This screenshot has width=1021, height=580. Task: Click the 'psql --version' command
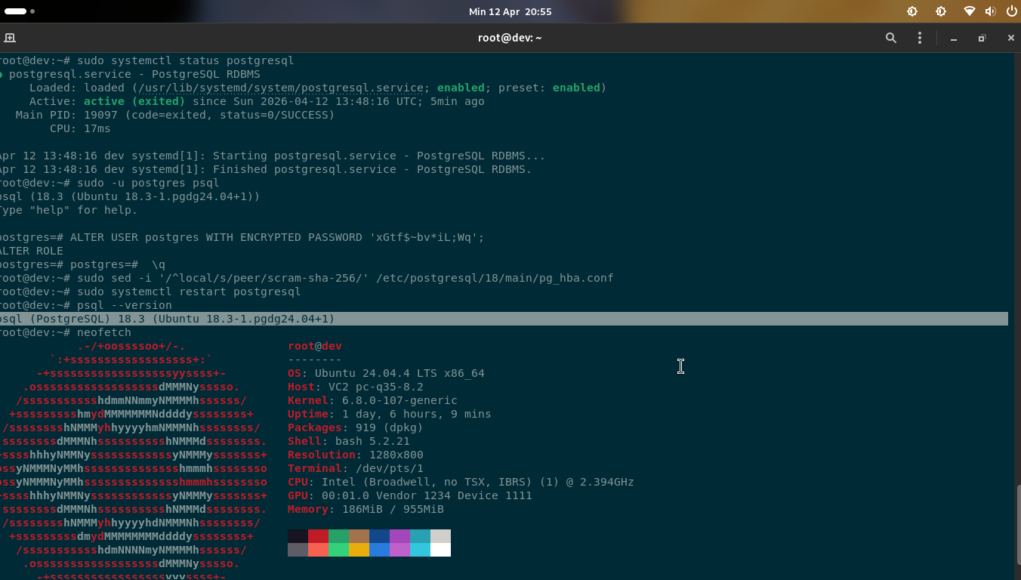[124, 305]
